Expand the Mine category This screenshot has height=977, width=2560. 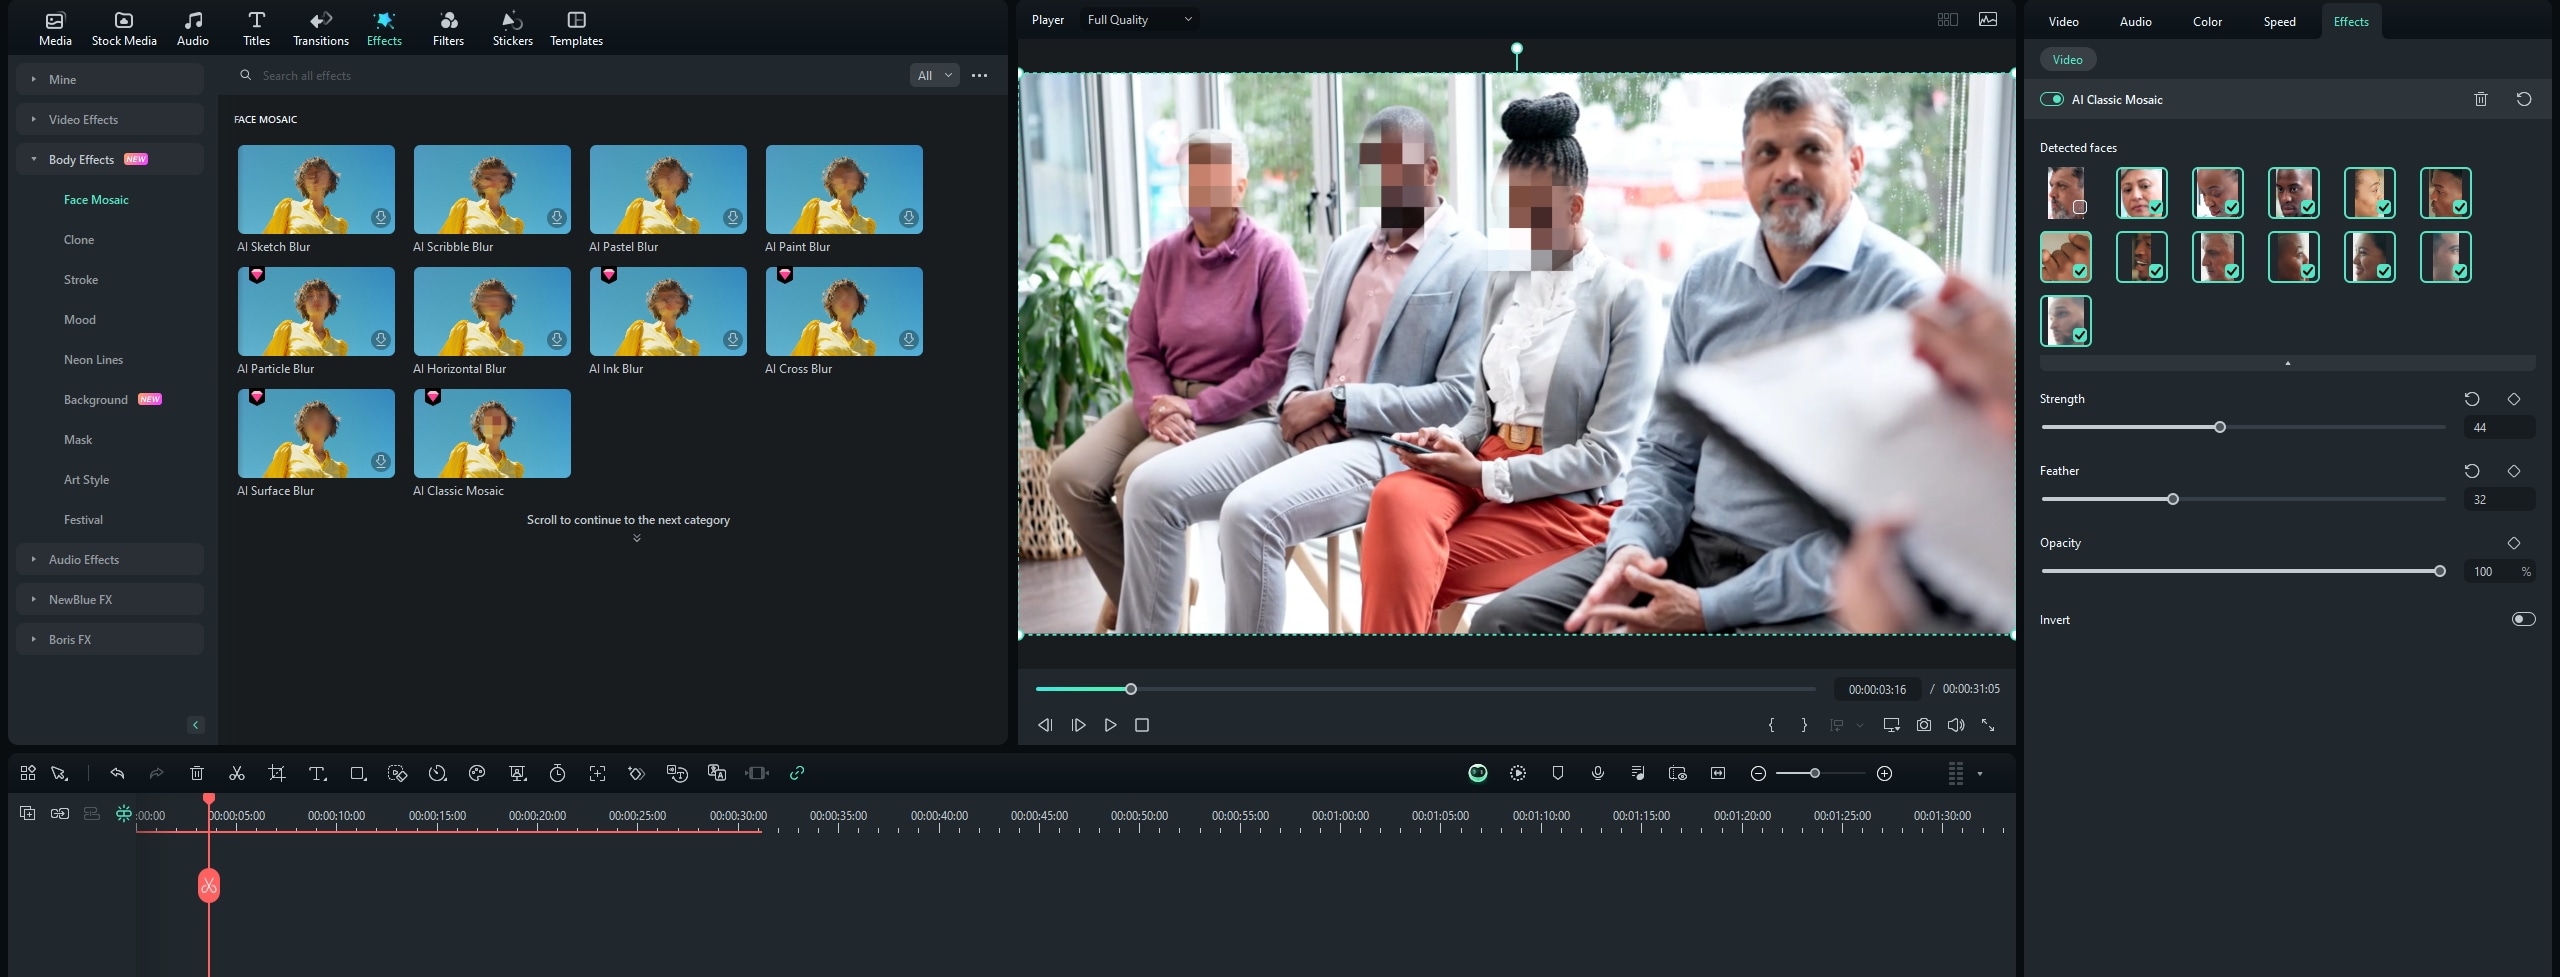pyautogui.click(x=110, y=79)
